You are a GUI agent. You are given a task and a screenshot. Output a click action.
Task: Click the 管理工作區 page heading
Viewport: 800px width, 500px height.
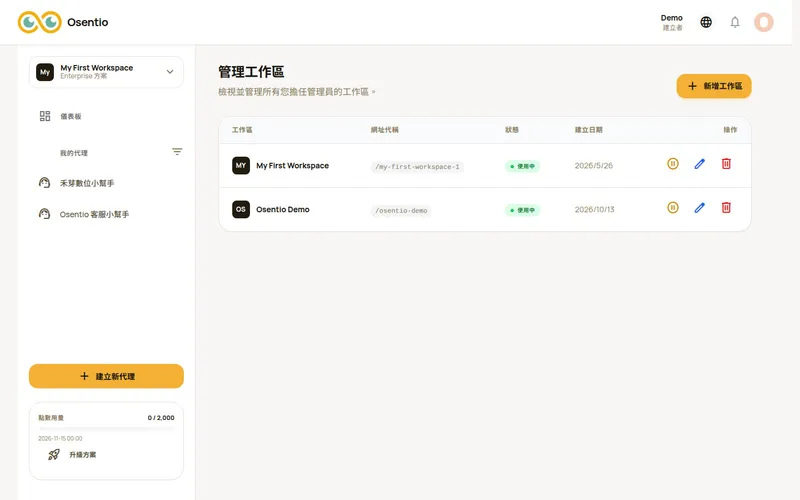click(251, 71)
